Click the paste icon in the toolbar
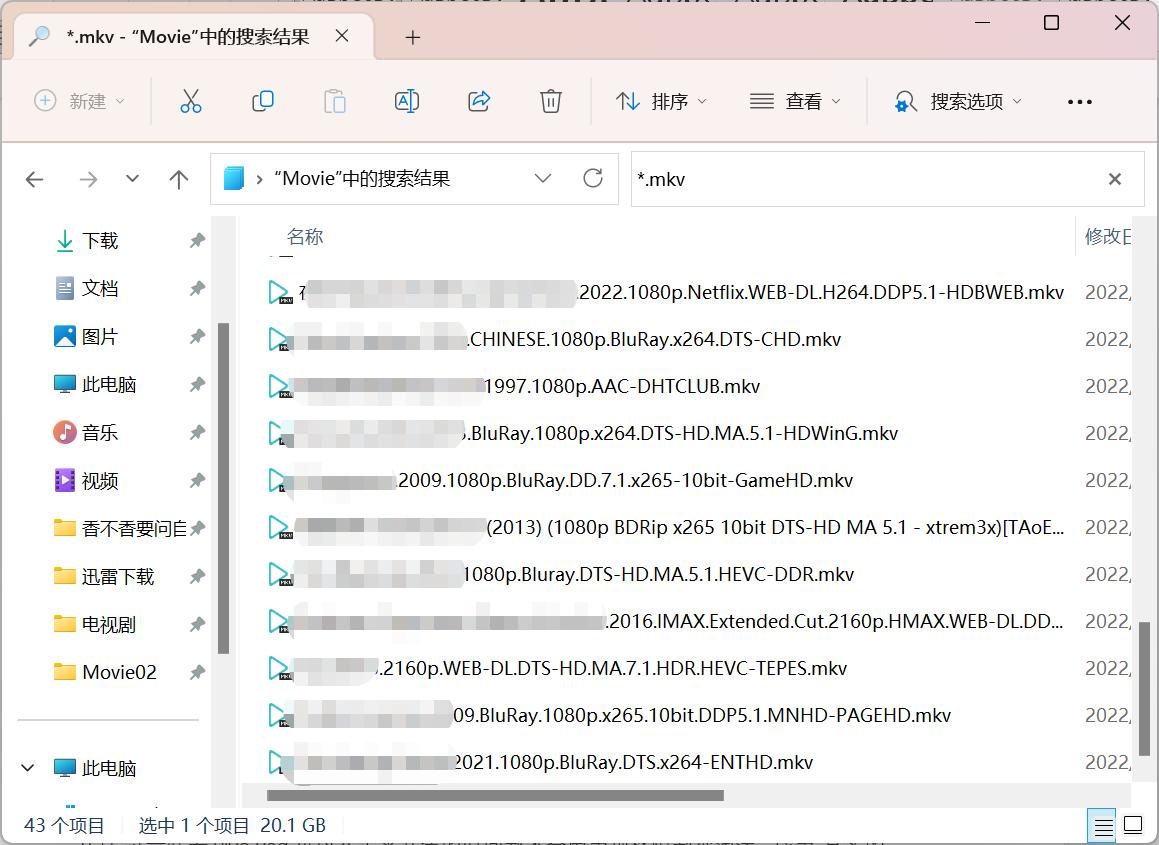The width and height of the screenshot is (1159, 845). (335, 100)
